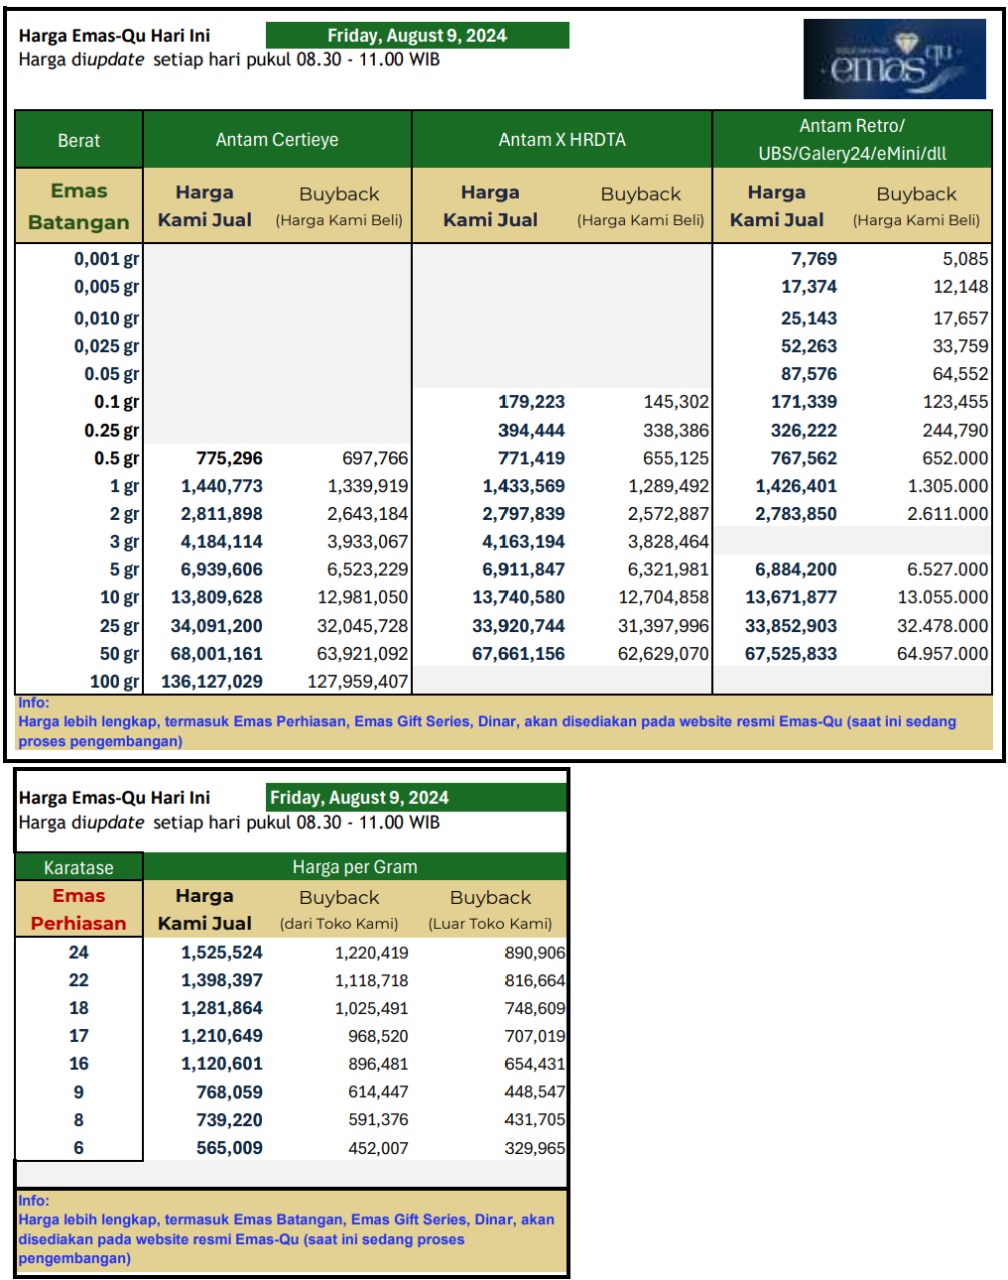The height and width of the screenshot is (1280, 1008).
Task: Click the 'Harga per Gram' header
Action: click(x=355, y=867)
